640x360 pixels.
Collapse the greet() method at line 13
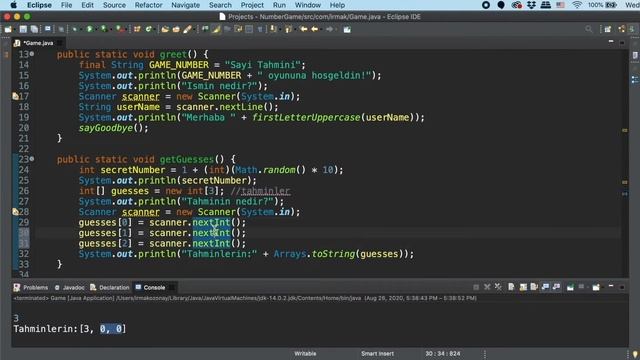[32, 54]
